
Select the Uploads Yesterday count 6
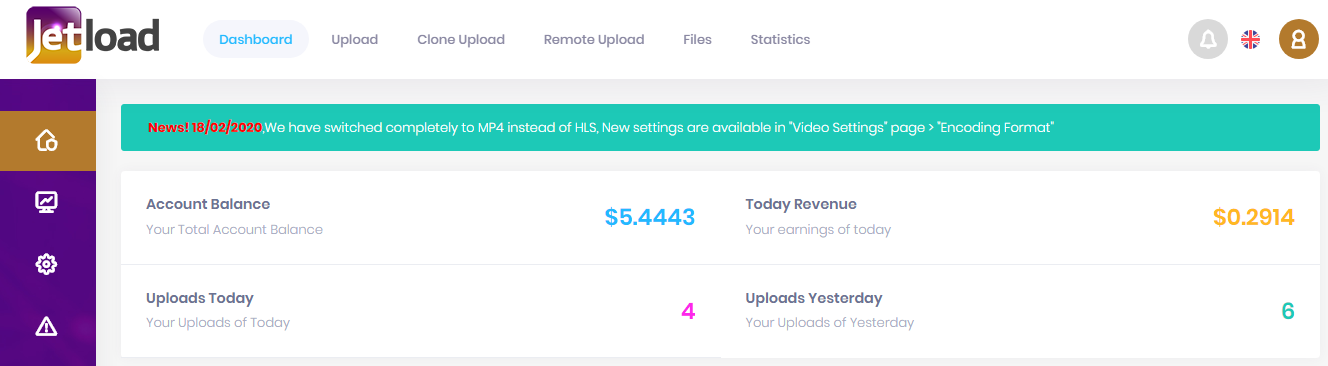click(1288, 311)
